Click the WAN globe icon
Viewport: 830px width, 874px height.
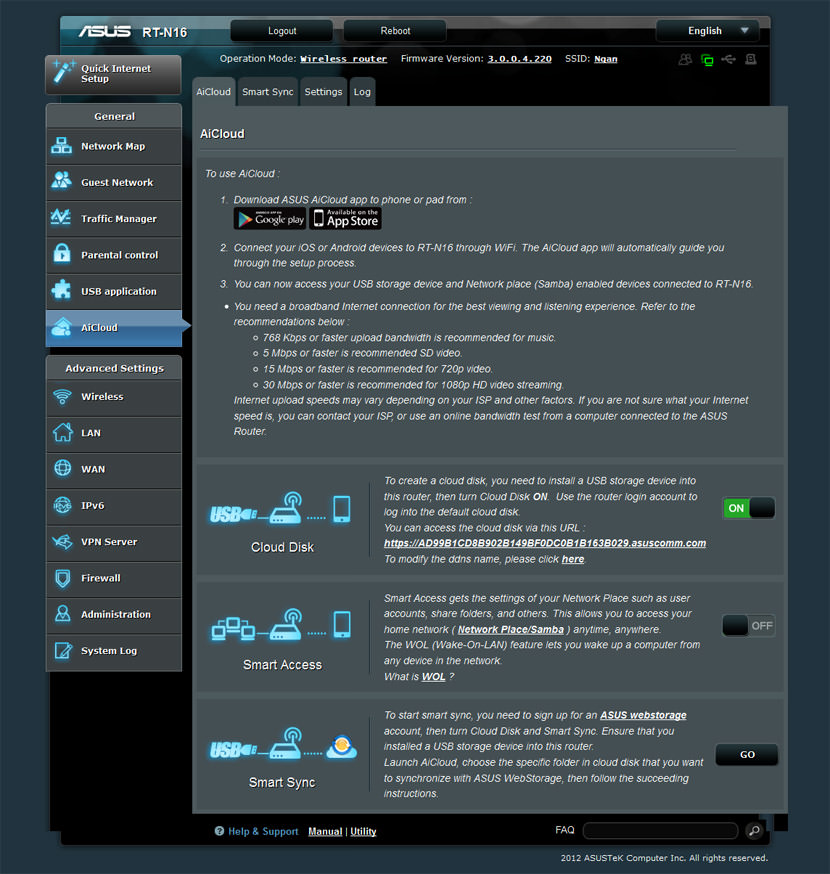click(62, 468)
